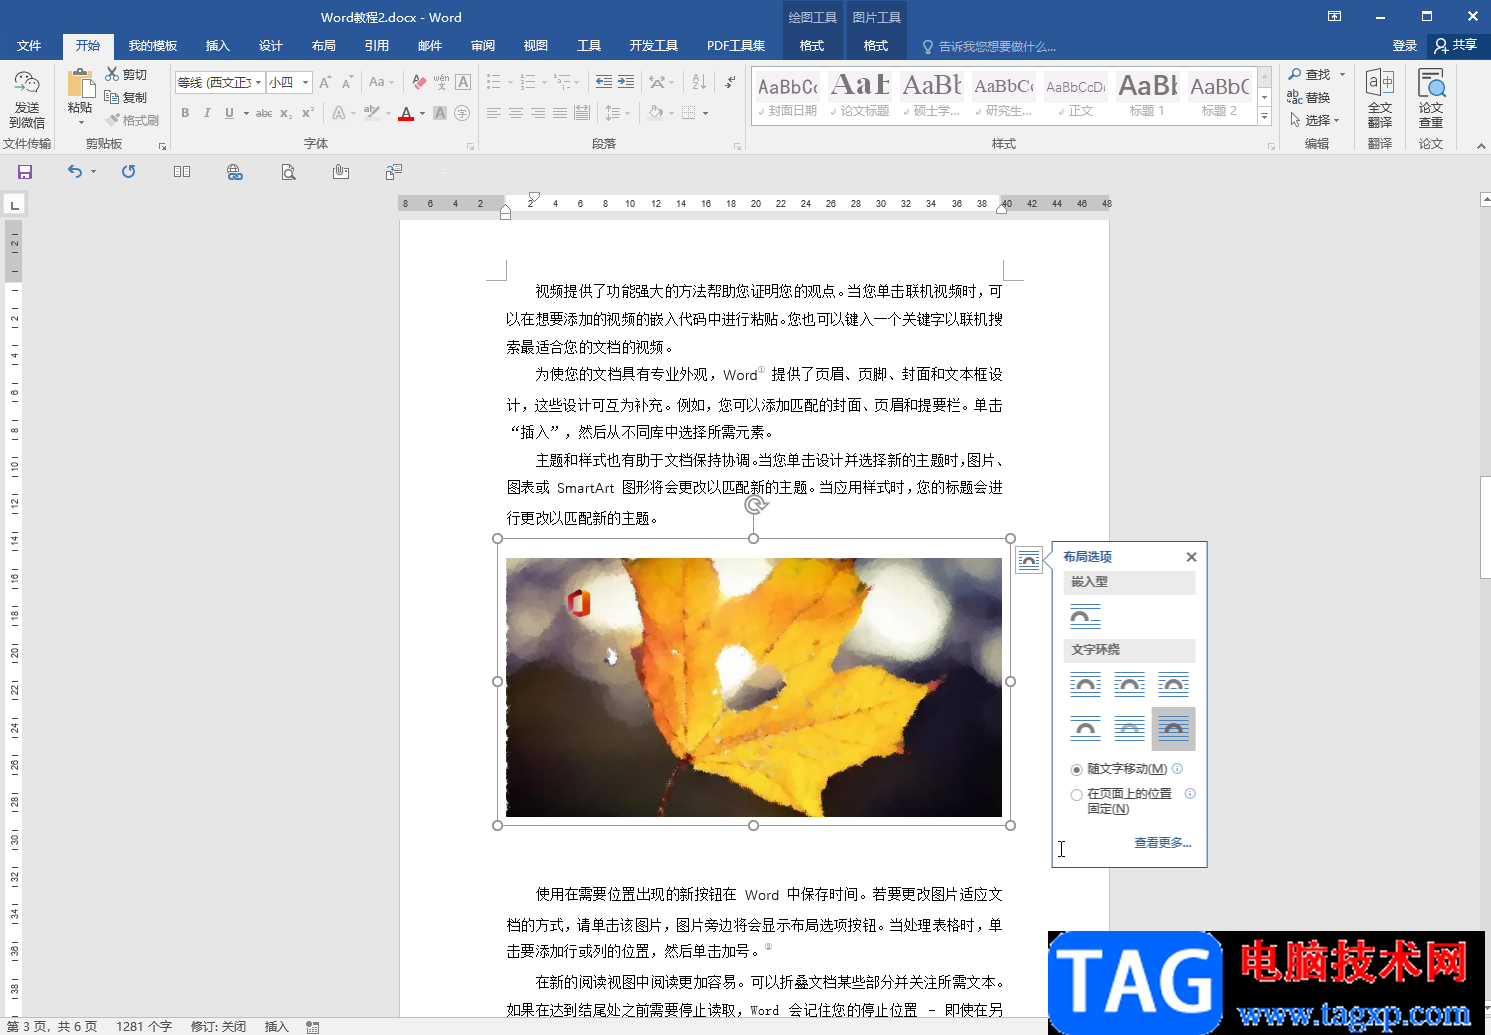
Task: Open the font name dropdown
Action: [x=258, y=82]
